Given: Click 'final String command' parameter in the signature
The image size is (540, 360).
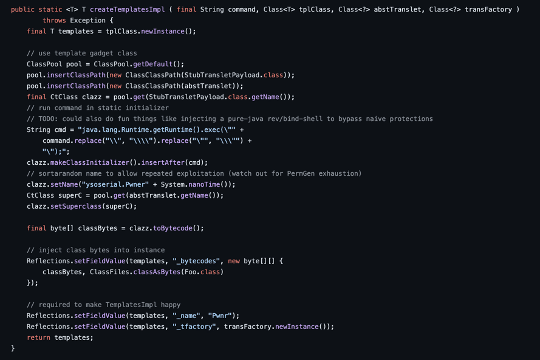Looking at the screenshot, I should (216, 10).
